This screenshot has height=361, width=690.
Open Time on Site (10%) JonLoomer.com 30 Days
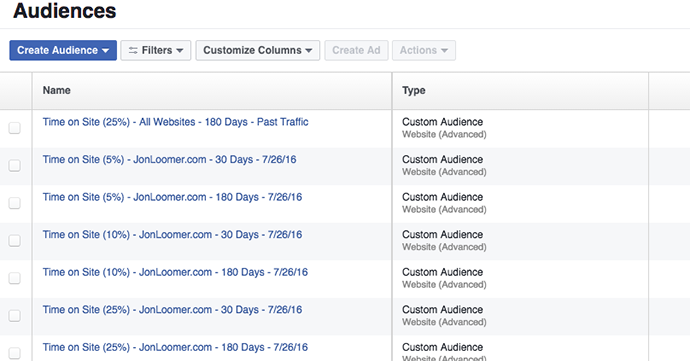click(172, 234)
